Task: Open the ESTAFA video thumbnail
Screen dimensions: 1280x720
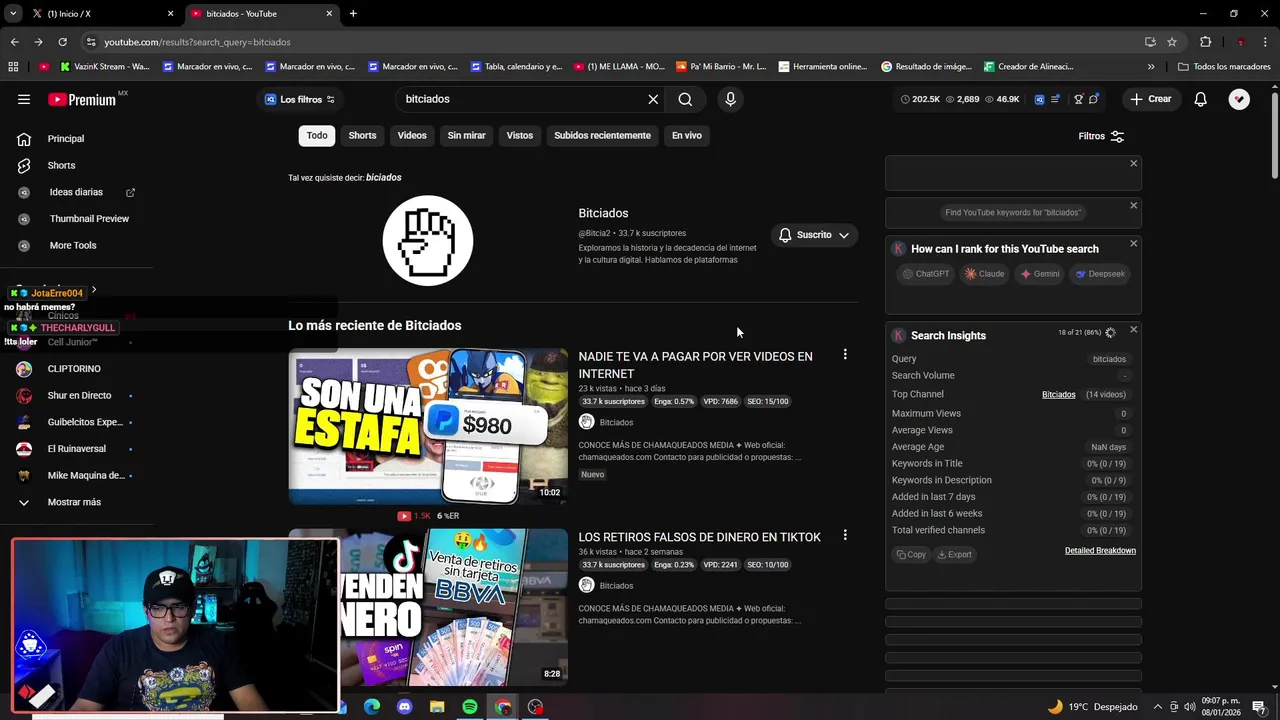Action: click(428, 425)
